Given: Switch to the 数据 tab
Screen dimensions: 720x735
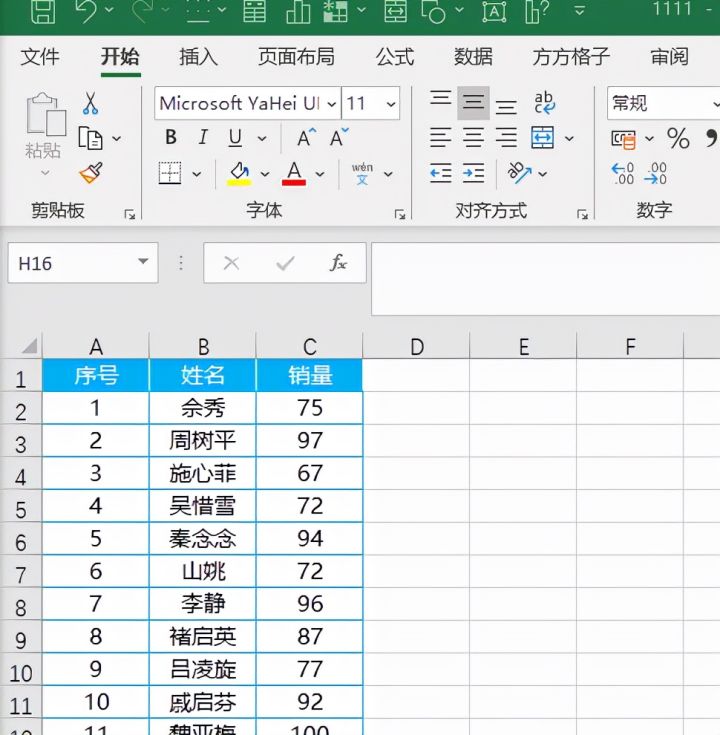Looking at the screenshot, I should click(x=473, y=57).
